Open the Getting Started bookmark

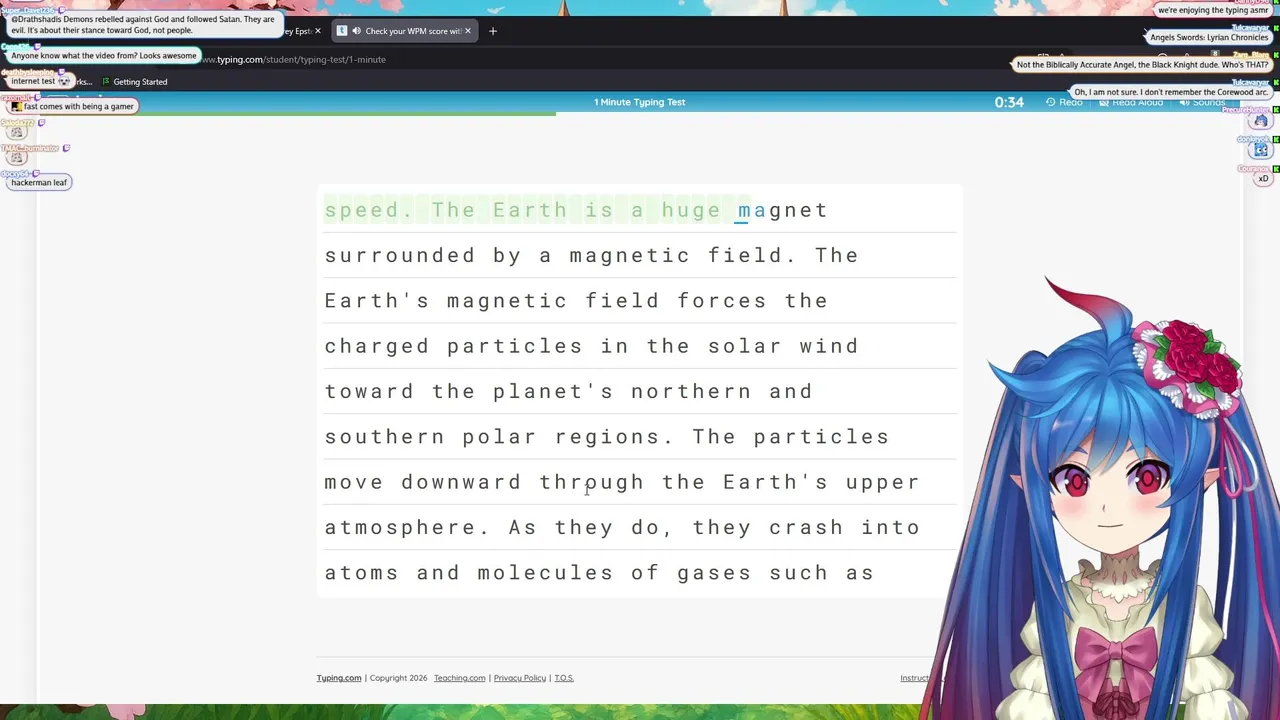tap(134, 82)
